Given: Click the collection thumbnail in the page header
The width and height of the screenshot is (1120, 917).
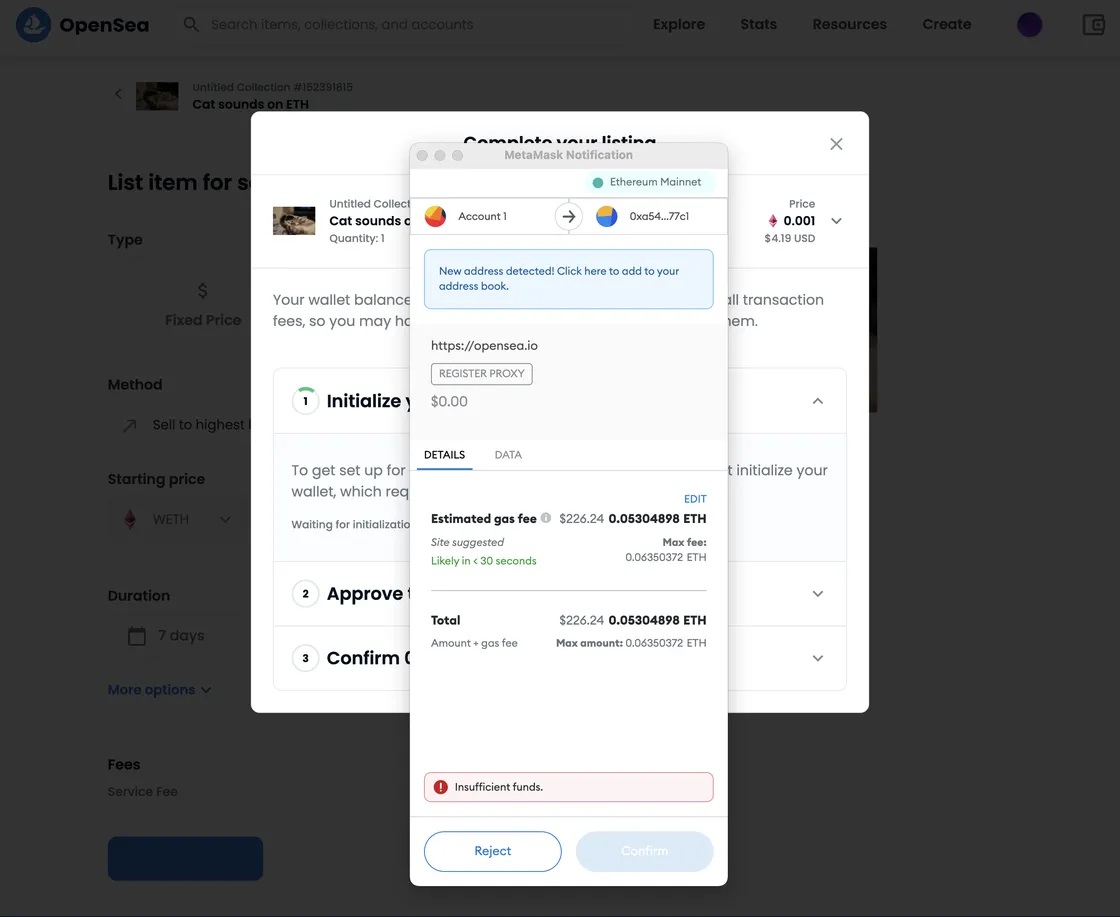Looking at the screenshot, I should coord(157,96).
